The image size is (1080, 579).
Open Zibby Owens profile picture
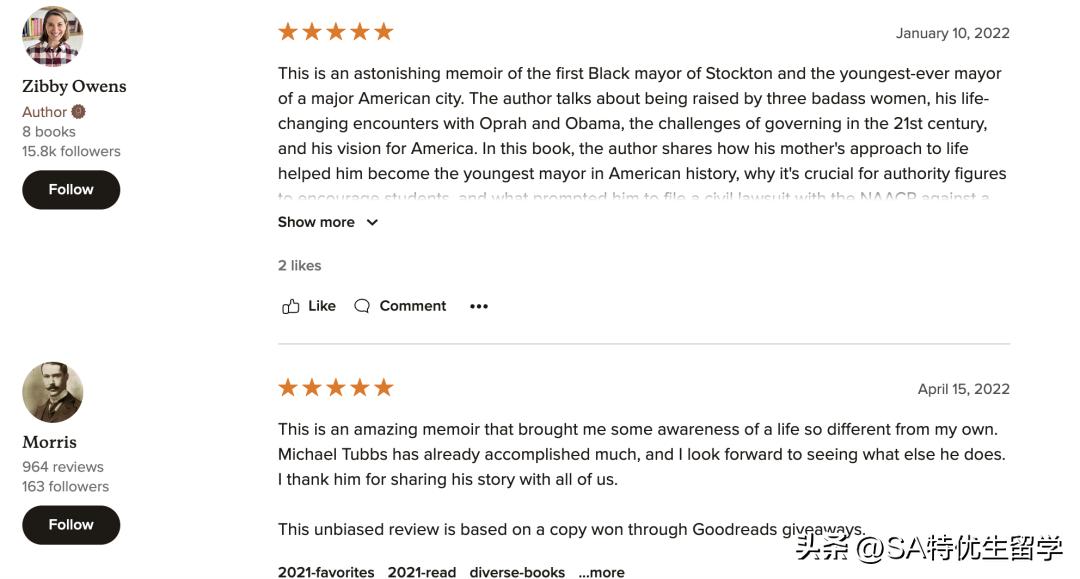[x=52, y=36]
